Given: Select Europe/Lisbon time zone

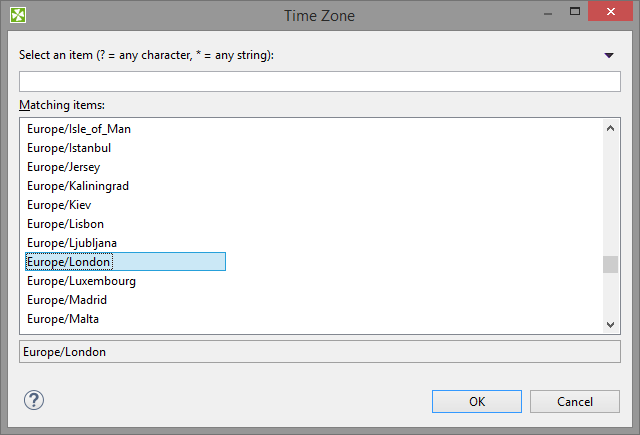Looking at the screenshot, I should pos(65,224).
